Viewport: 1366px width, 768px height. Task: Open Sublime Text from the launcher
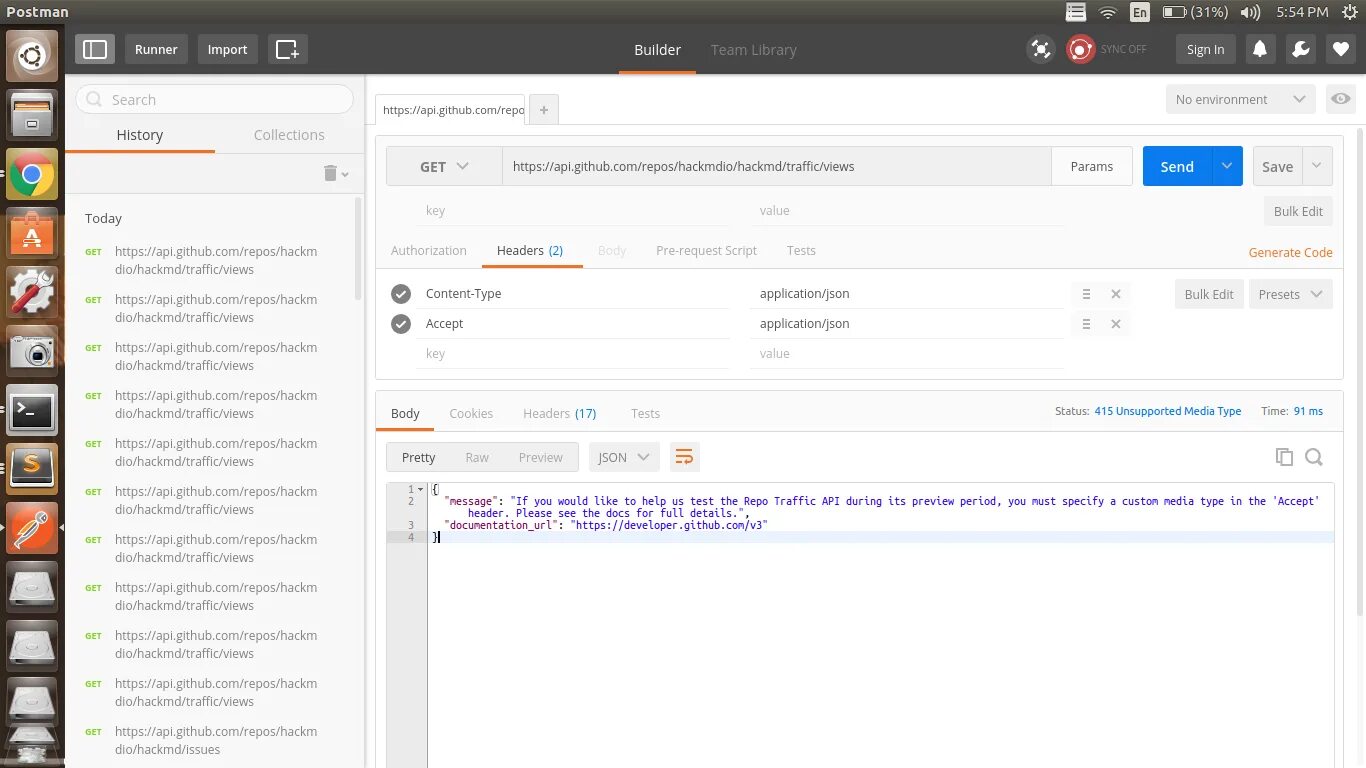pyautogui.click(x=32, y=468)
